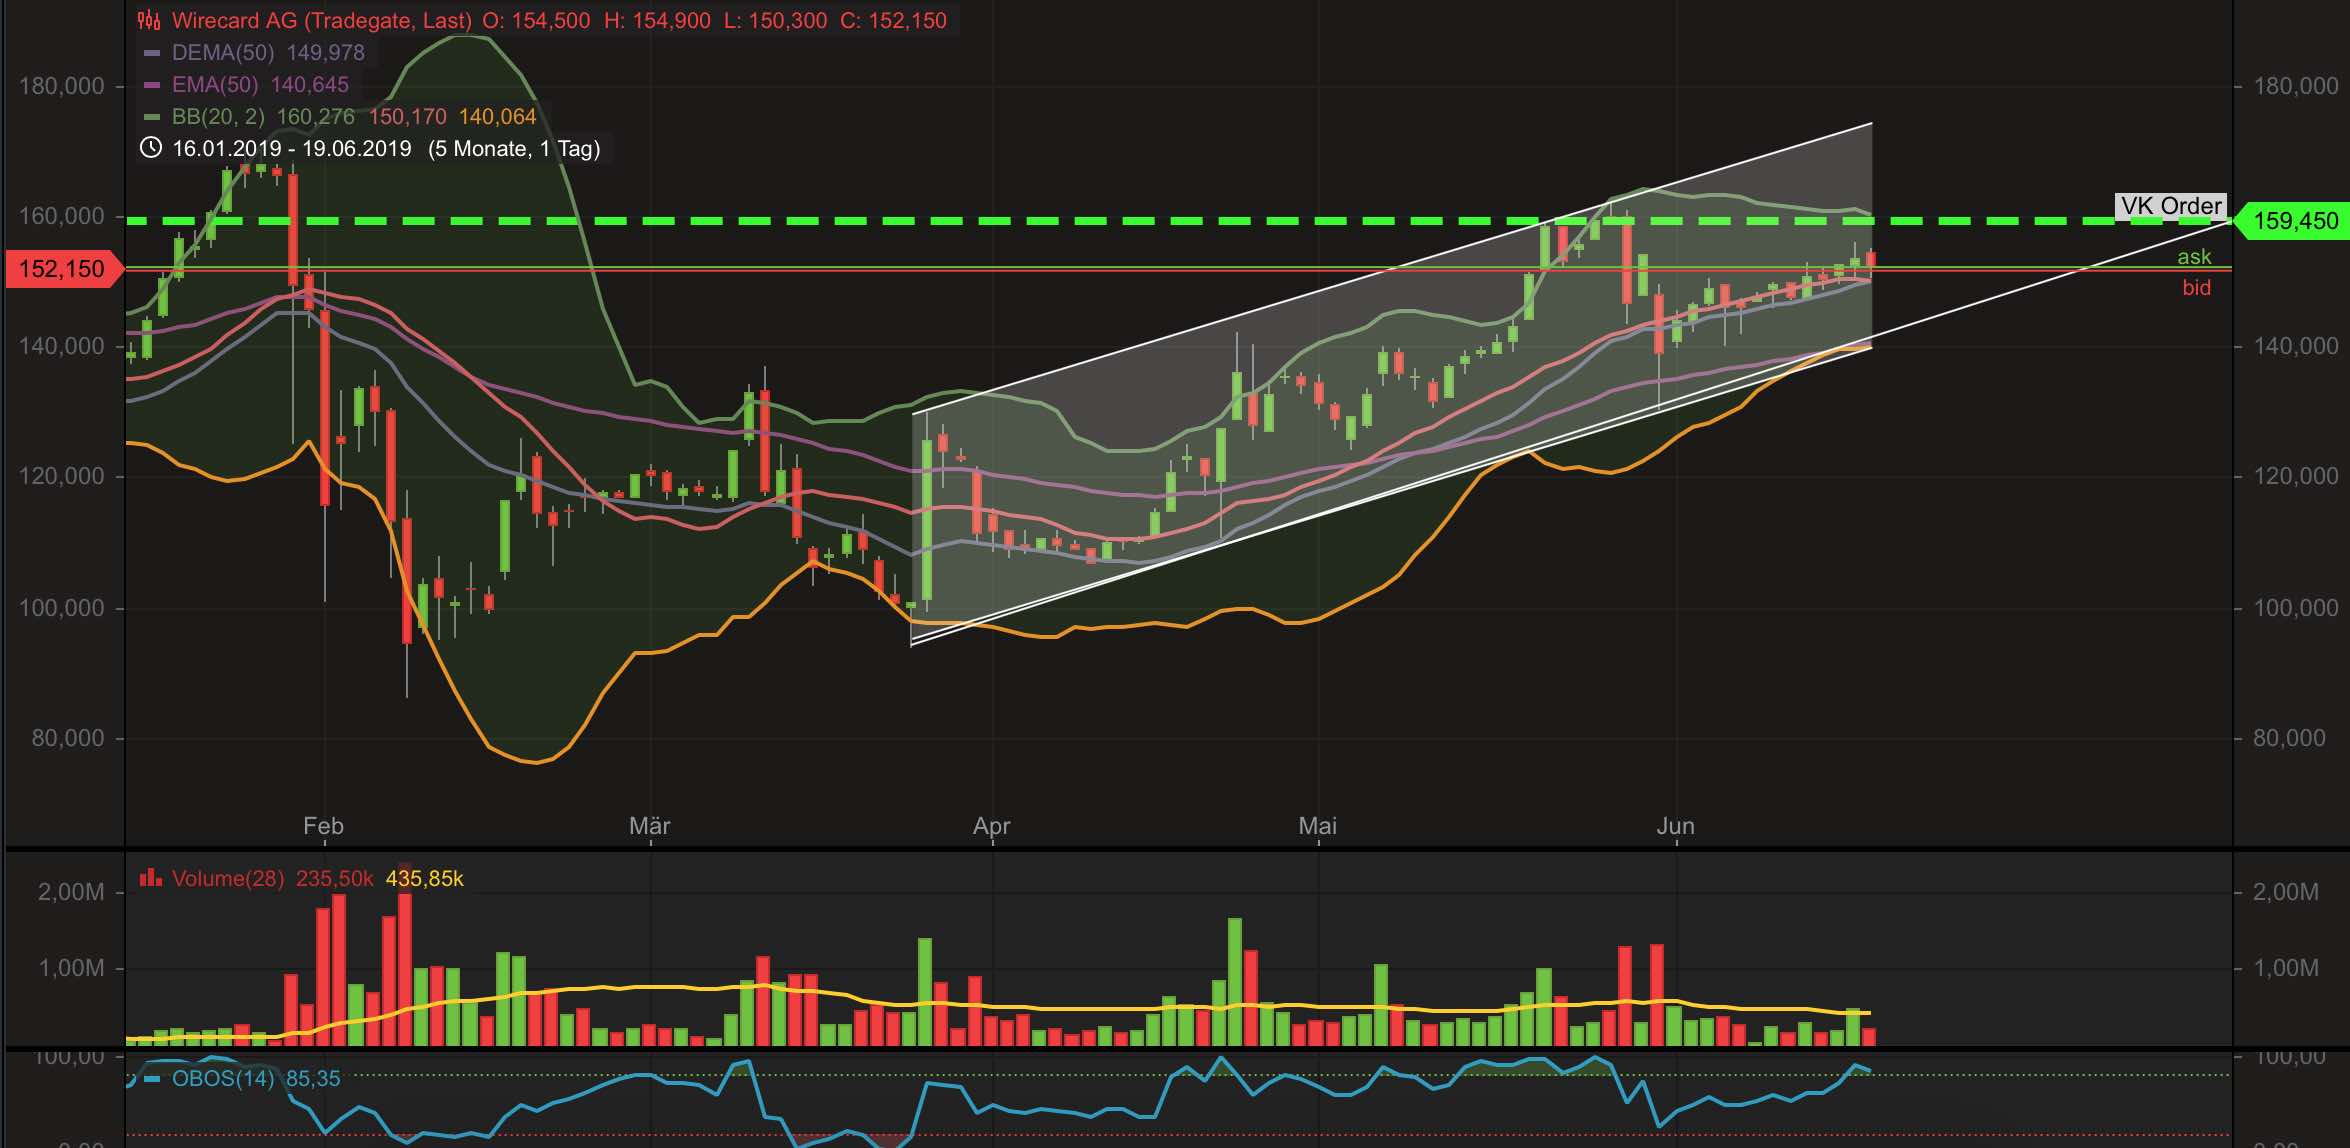This screenshot has width=2350, height=1148.
Task: Click the Volume(28) indicator label
Action: [227, 878]
